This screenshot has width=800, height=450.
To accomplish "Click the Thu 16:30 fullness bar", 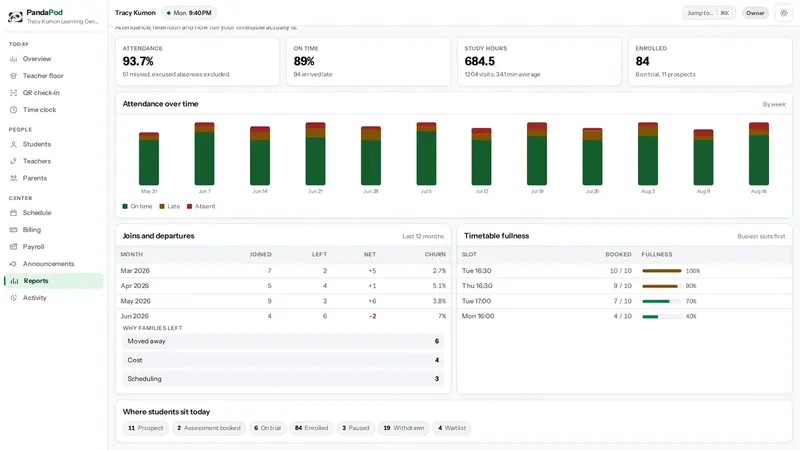I will (662, 286).
